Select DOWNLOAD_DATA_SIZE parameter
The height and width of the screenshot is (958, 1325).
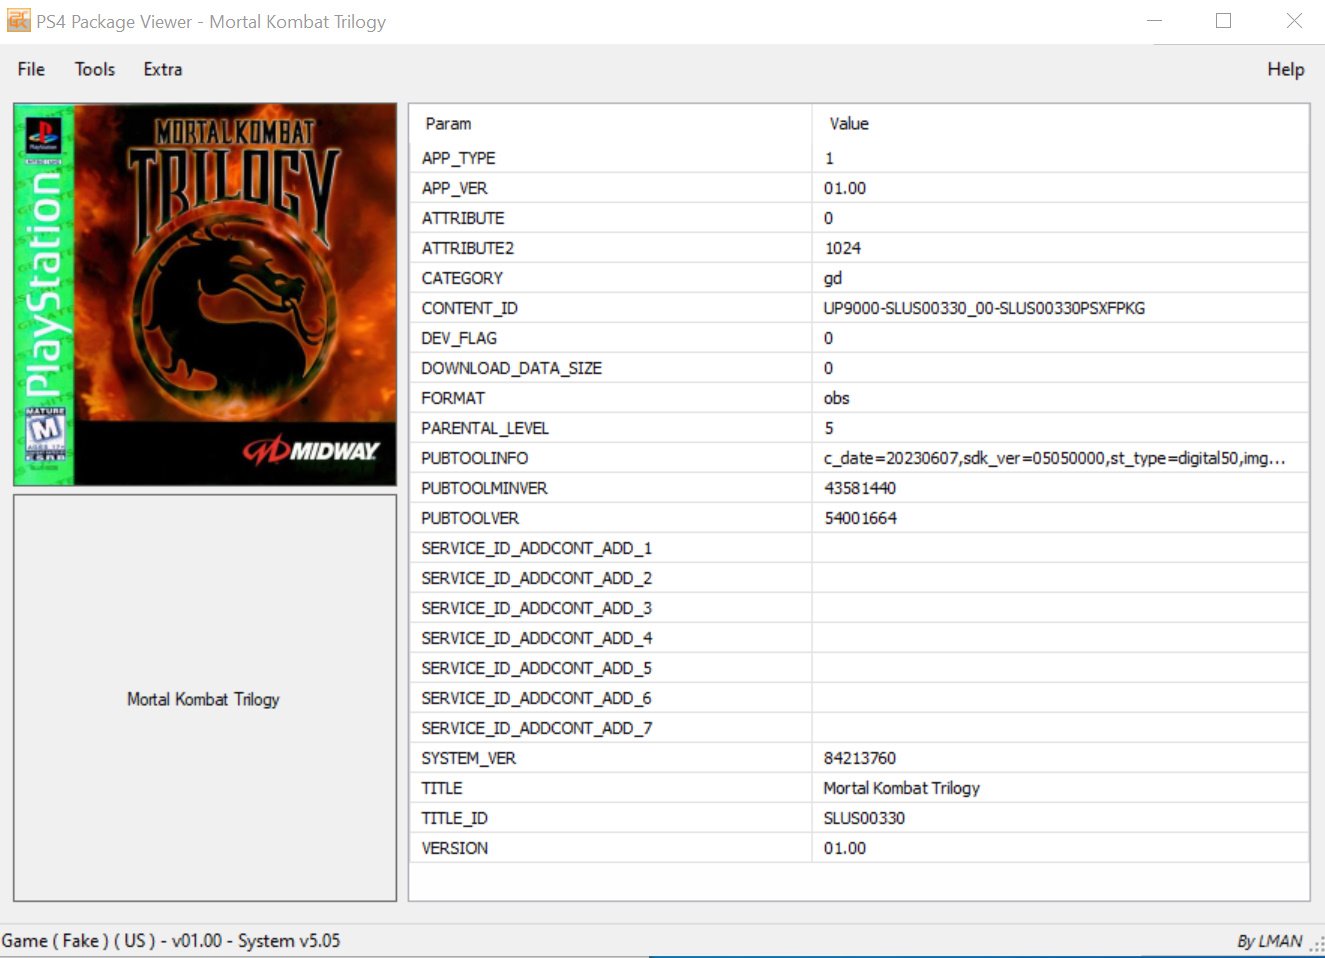pos(511,368)
